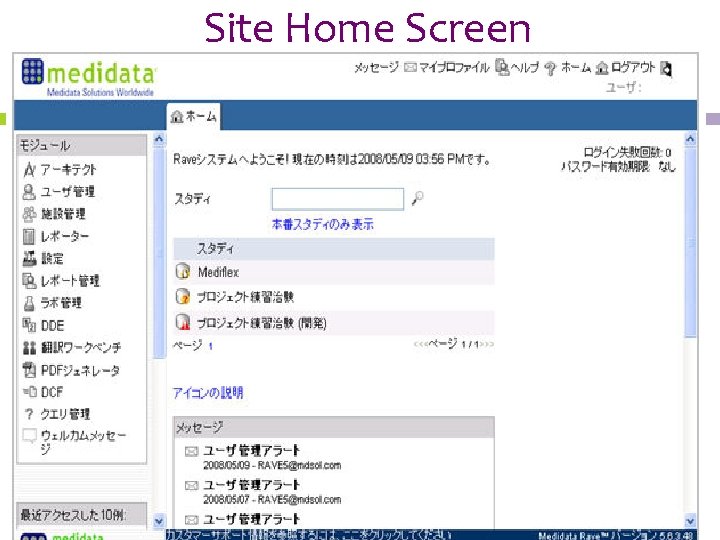Image resolution: width=720 pixels, height=540 pixels.
Task: Click the スタディ column header
Action: coord(334,249)
